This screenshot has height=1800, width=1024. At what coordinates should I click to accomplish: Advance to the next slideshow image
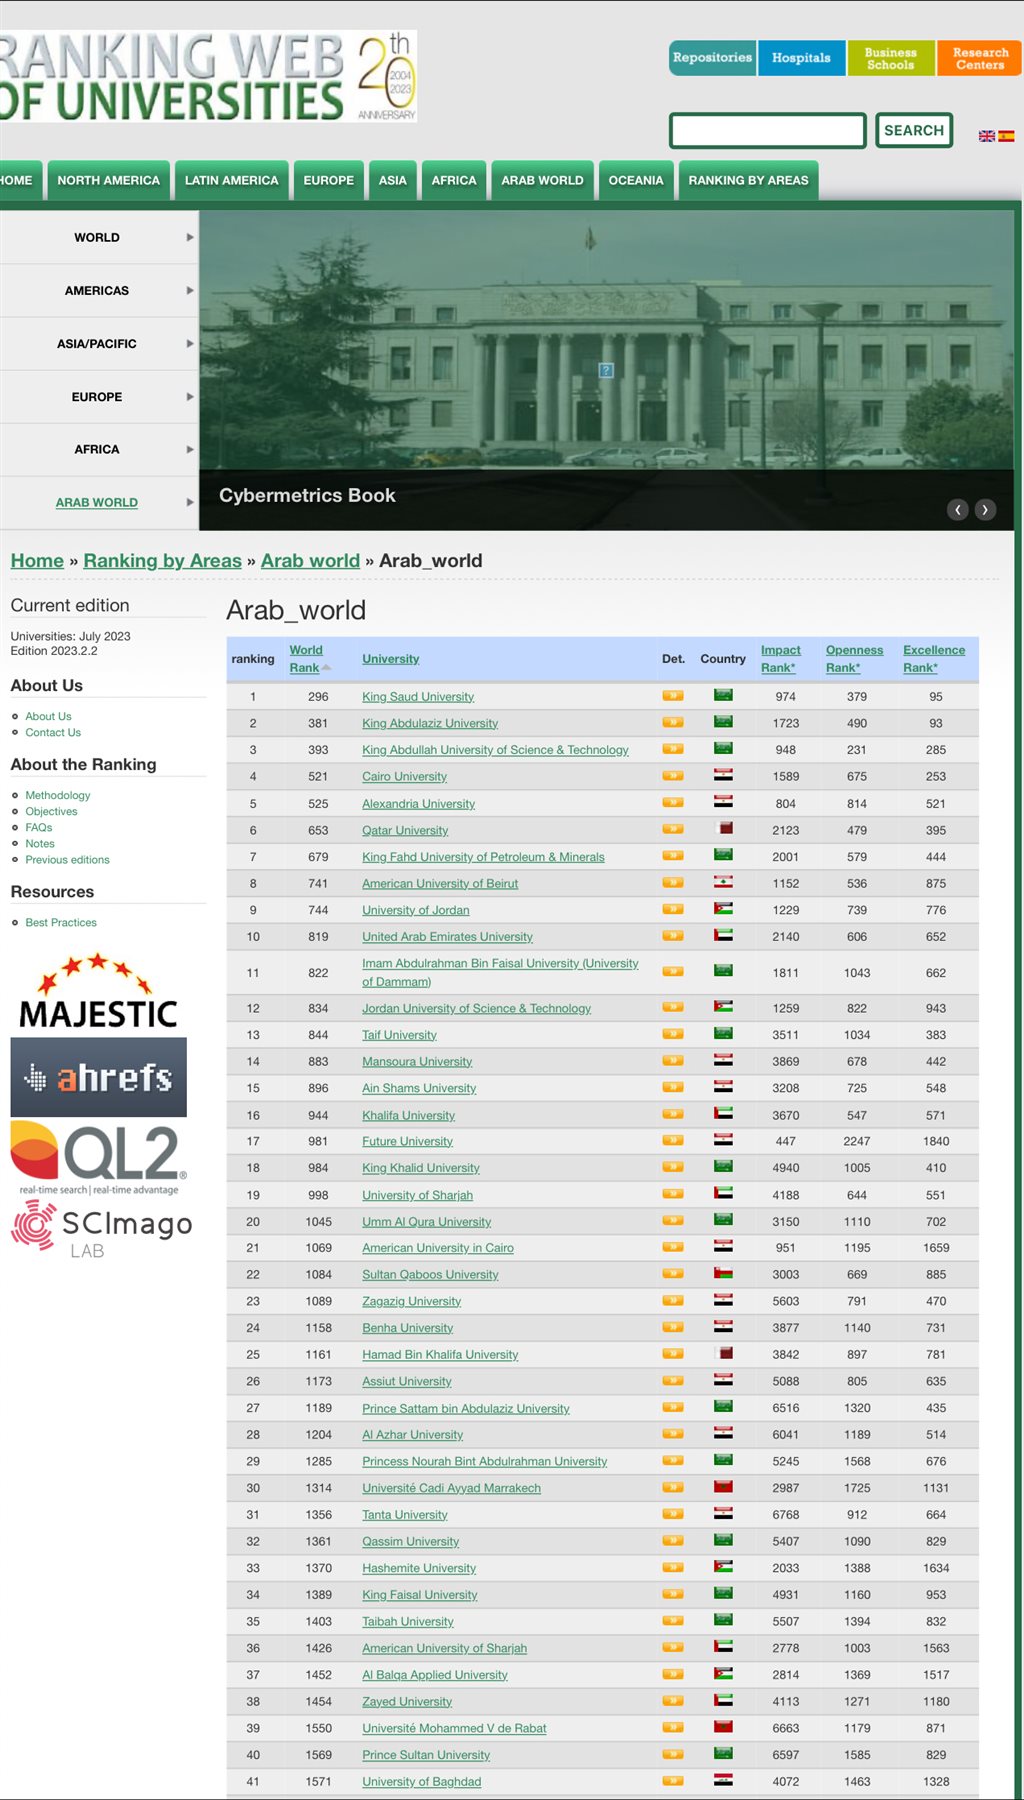click(985, 510)
